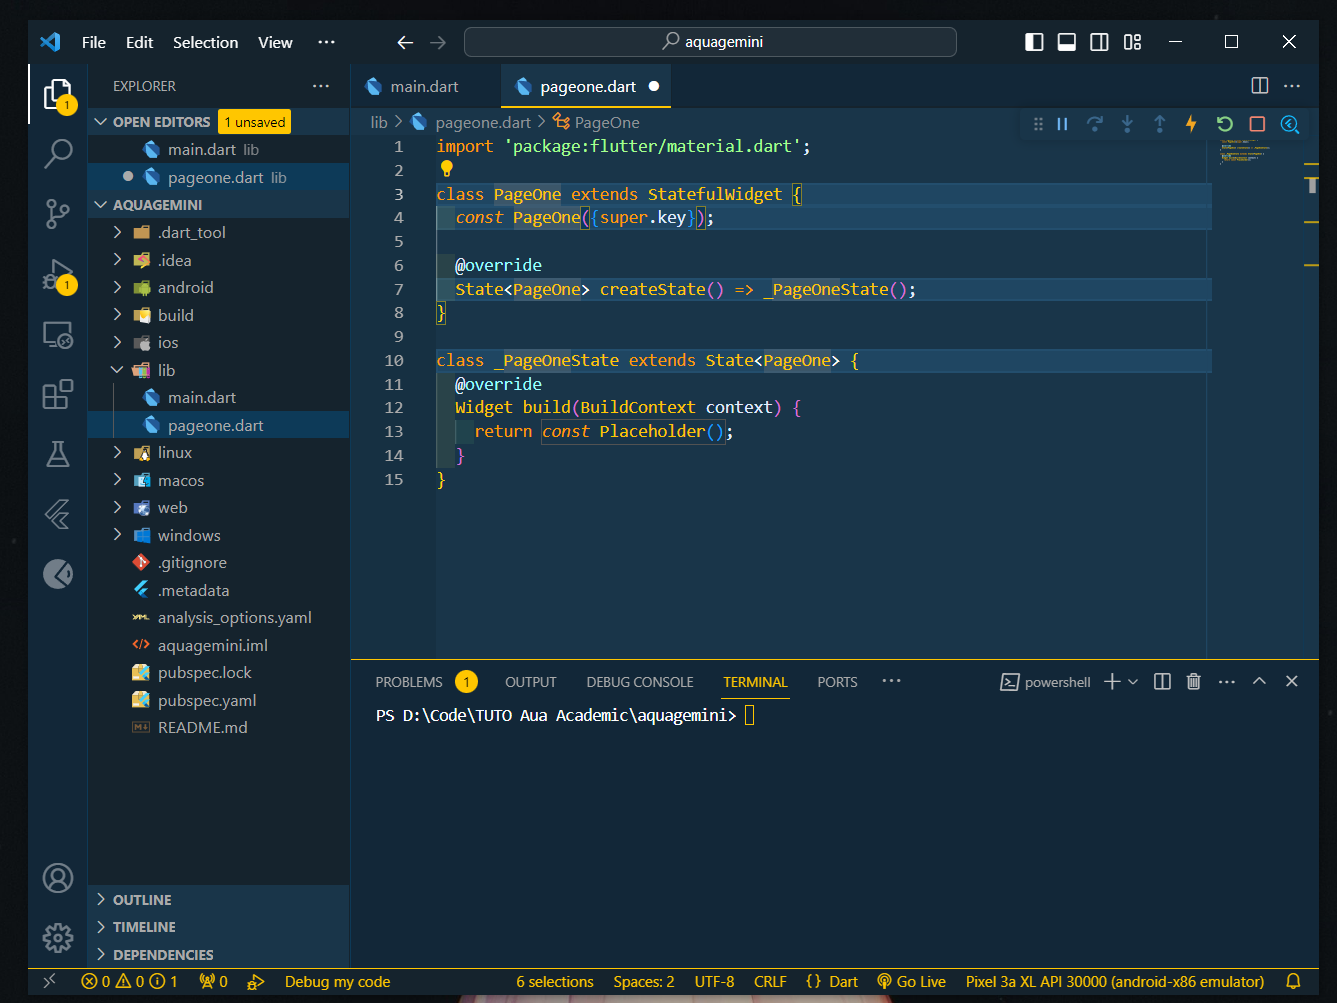Go forward in navigation history

pos(438,42)
